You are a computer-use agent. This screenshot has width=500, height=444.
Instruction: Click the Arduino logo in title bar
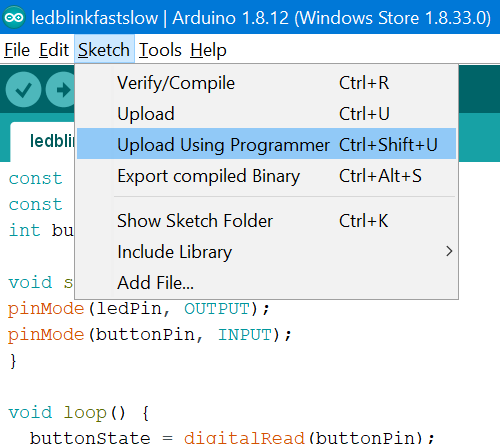tap(14, 17)
